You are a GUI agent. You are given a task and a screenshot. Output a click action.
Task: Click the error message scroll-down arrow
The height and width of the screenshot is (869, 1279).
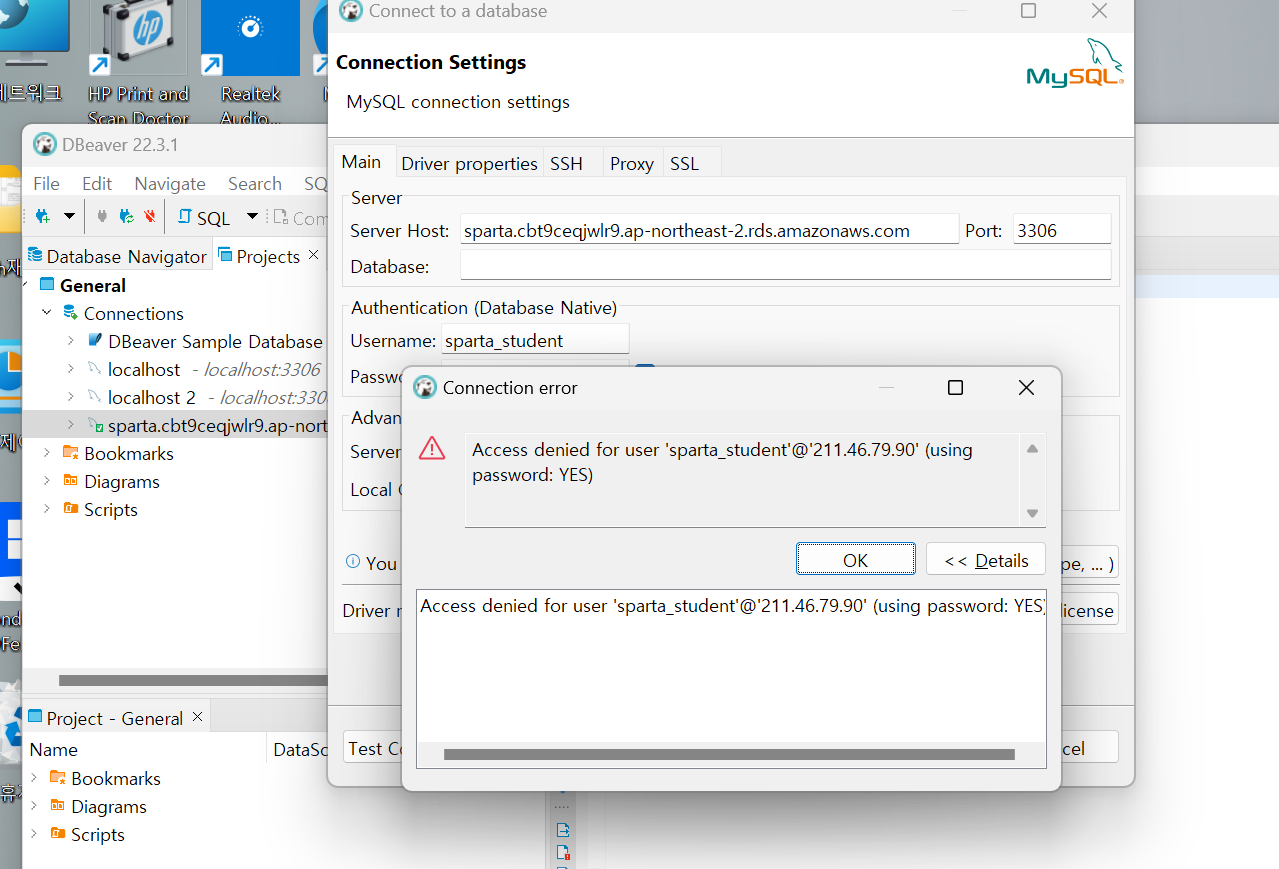(x=1032, y=514)
